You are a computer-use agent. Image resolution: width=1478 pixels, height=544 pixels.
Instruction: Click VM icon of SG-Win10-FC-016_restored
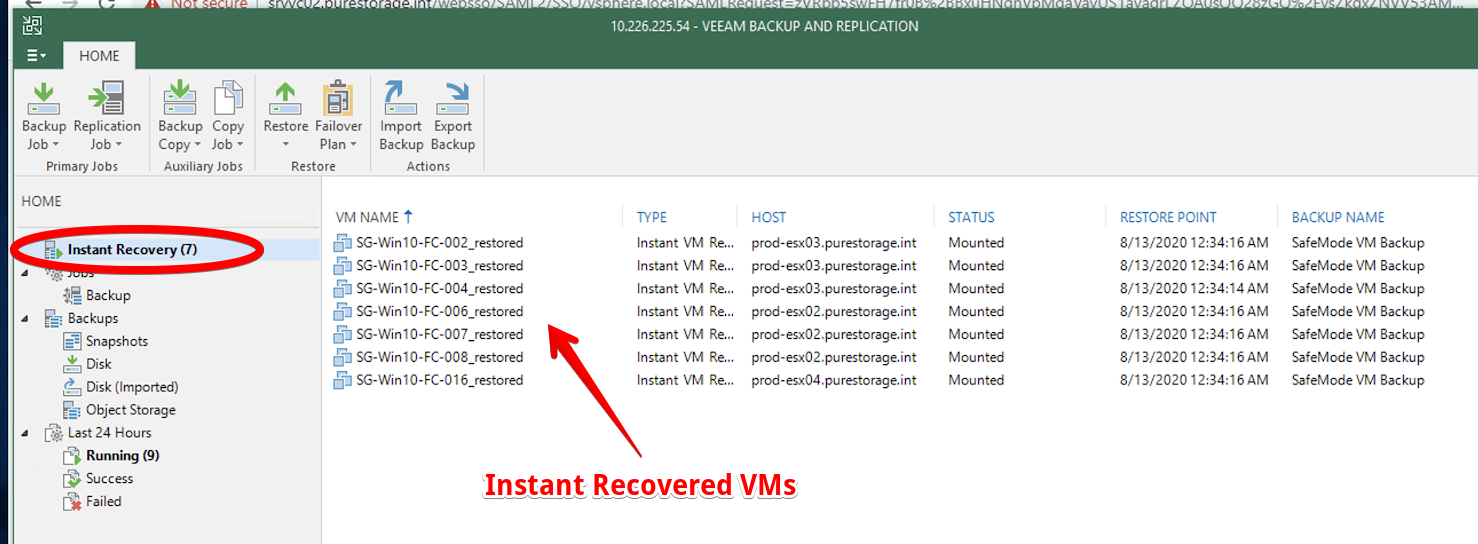(343, 381)
